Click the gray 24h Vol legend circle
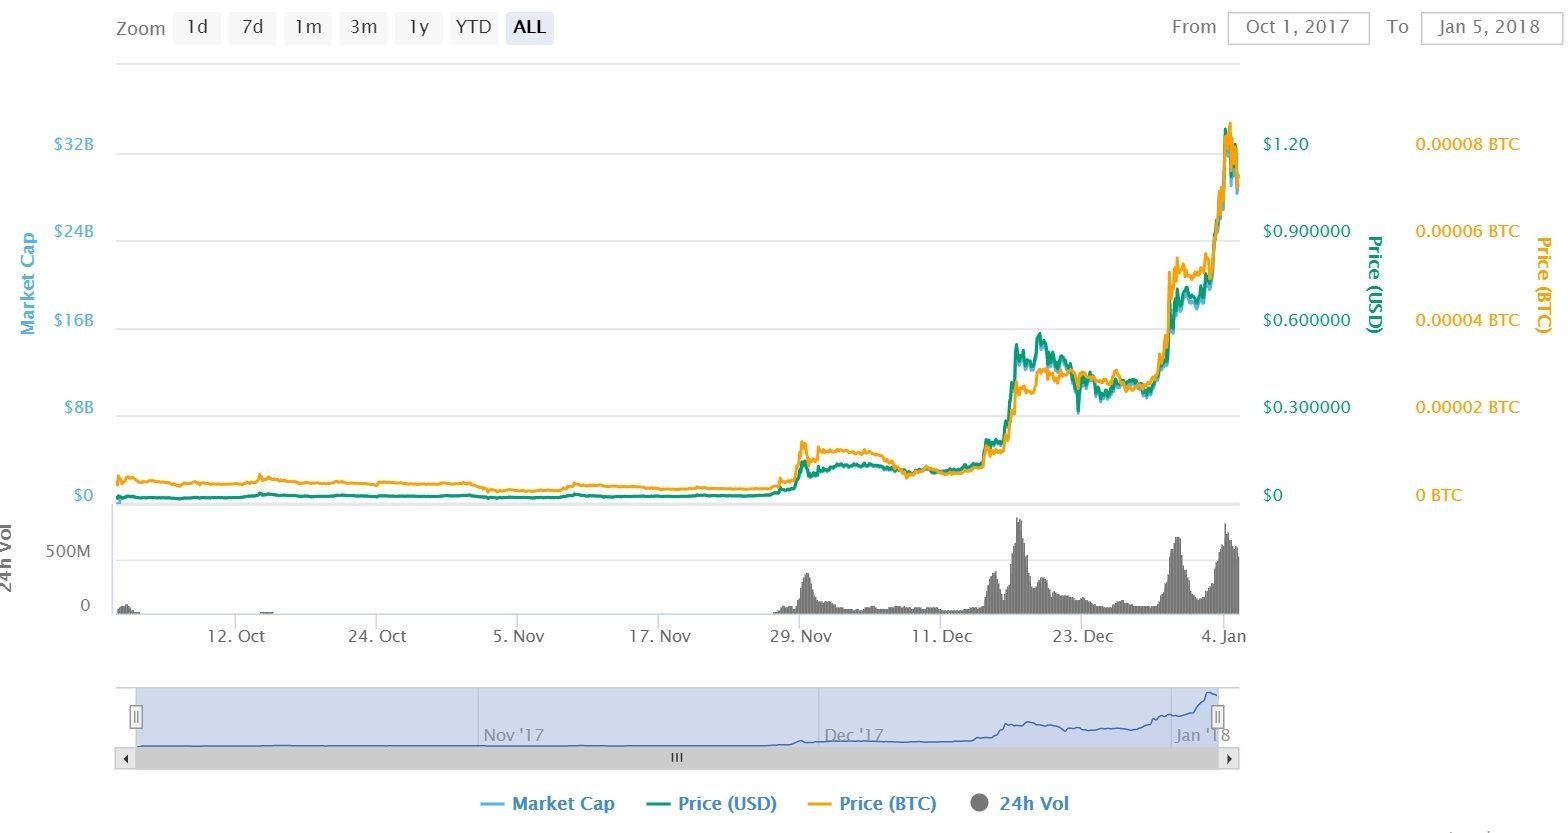 coord(979,803)
